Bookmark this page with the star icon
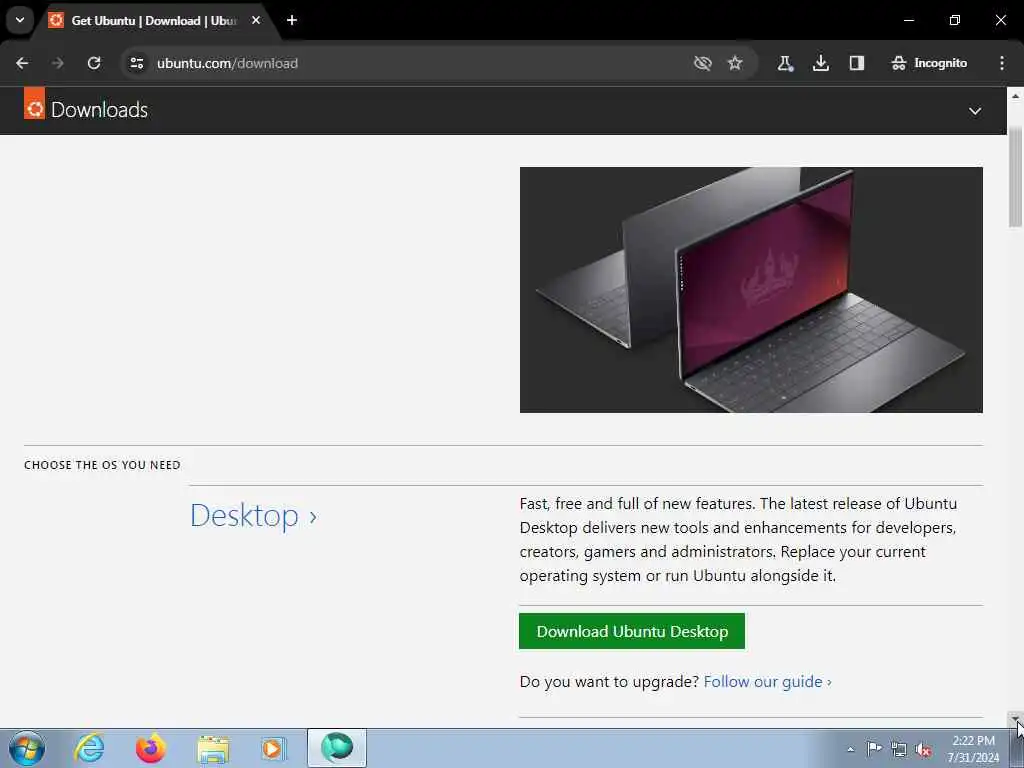Image resolution: width=1024 pixels, height=768 pixels. 735,63
